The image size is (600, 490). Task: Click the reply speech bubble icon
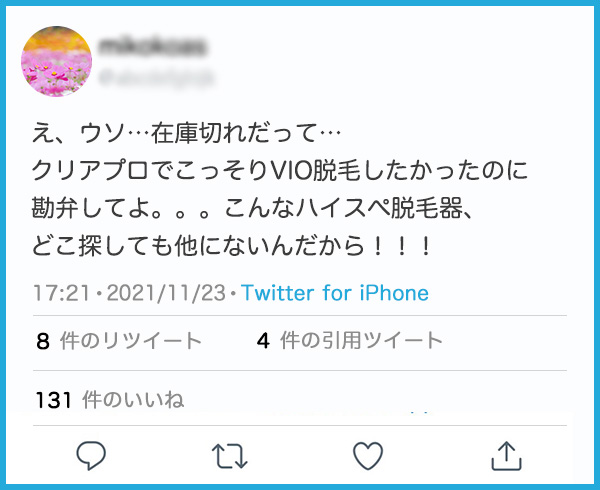(91, 455)
